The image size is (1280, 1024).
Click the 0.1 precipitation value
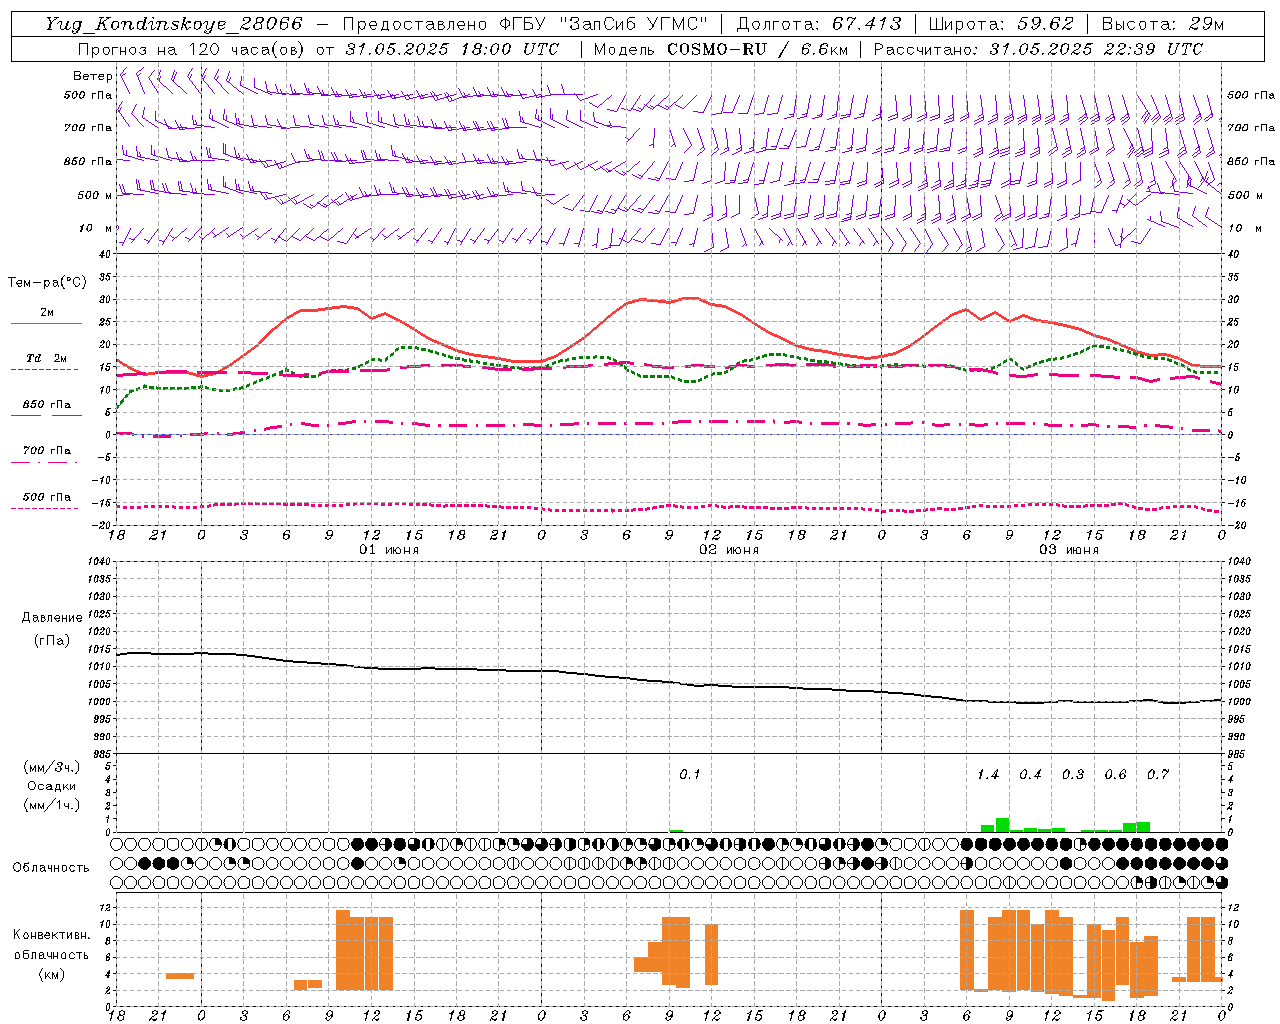click(x=690, y=774)
